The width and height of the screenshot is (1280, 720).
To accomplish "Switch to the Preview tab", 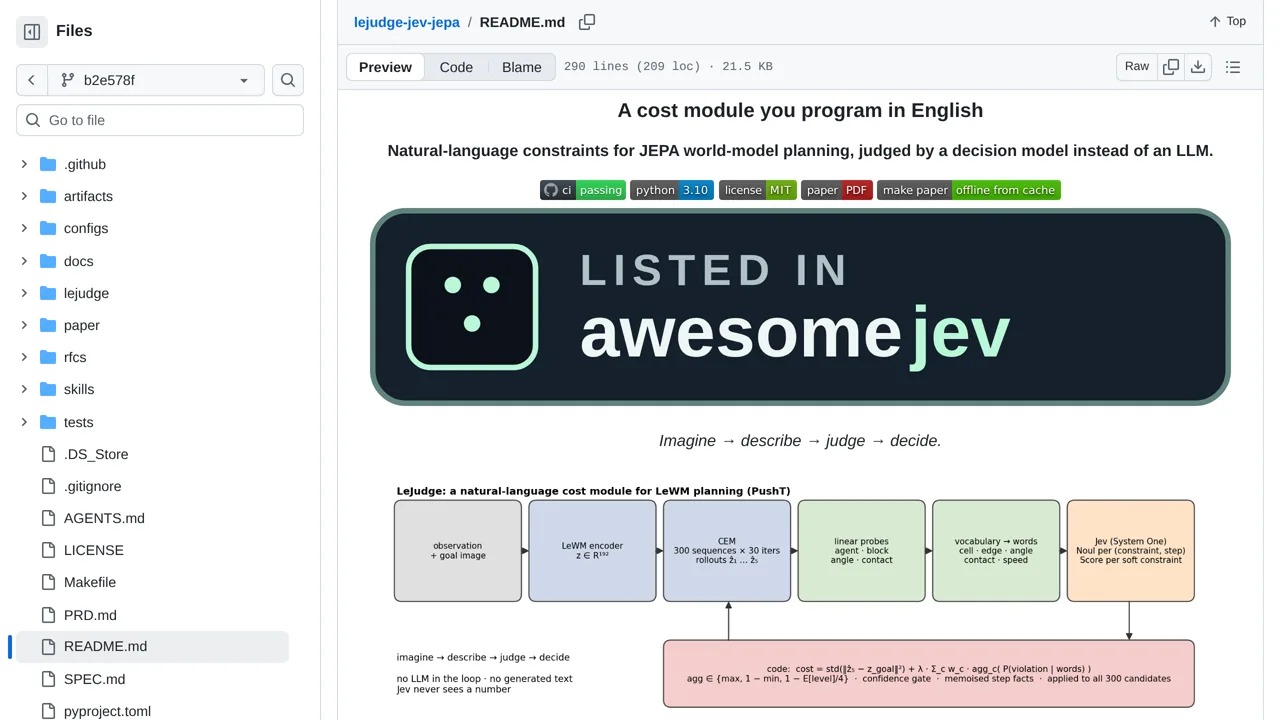I will coord(385,67).
